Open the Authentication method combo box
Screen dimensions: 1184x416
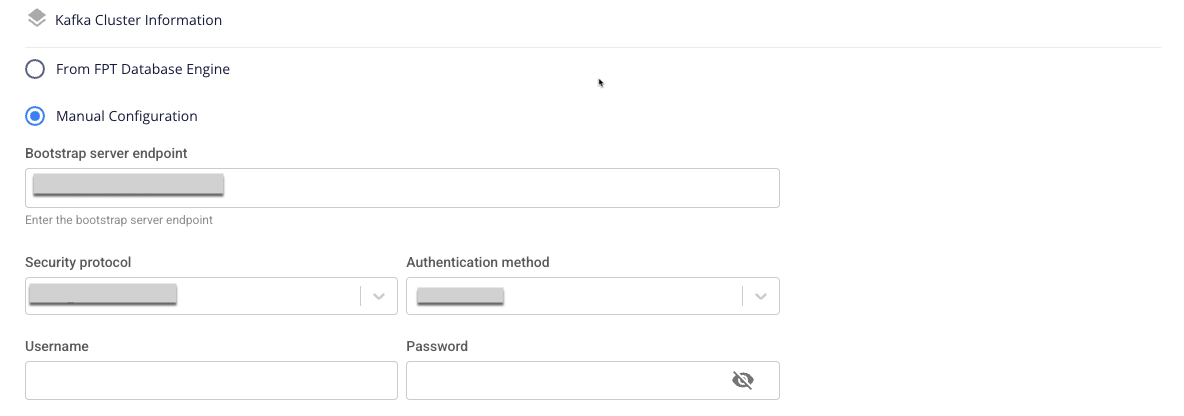574,296
